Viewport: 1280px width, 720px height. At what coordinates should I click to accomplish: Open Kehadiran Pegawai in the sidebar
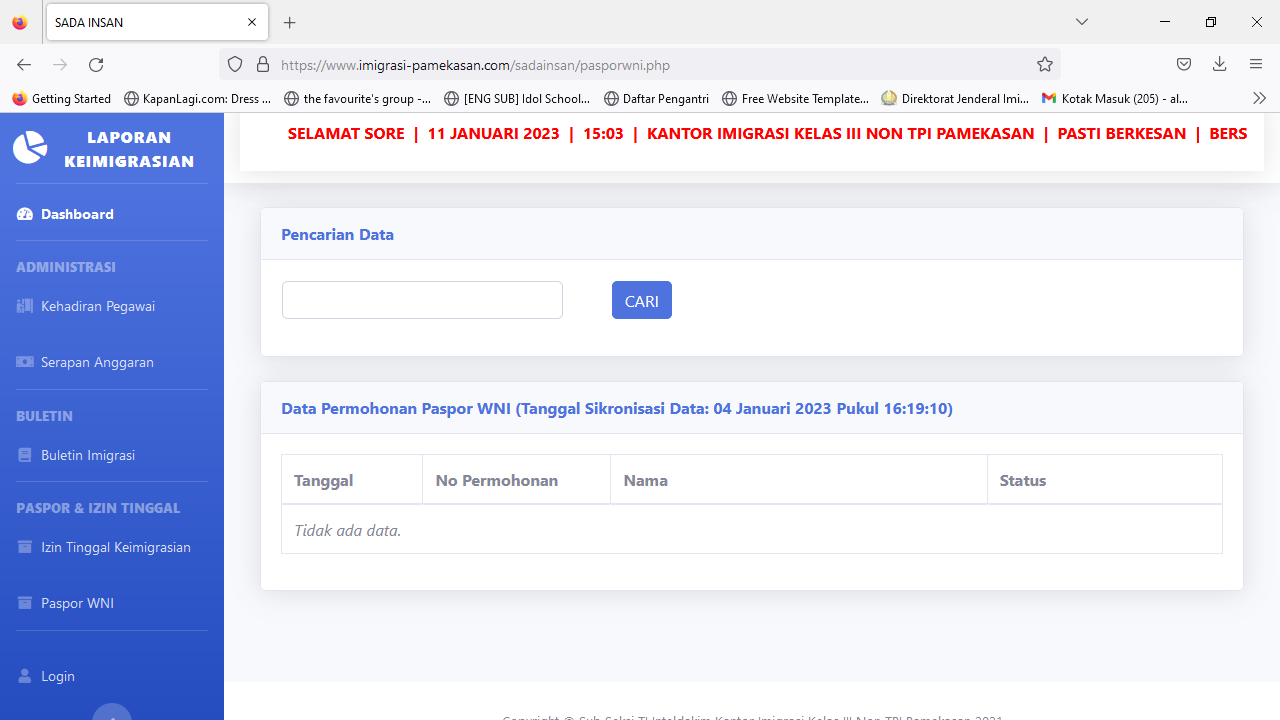97,306
